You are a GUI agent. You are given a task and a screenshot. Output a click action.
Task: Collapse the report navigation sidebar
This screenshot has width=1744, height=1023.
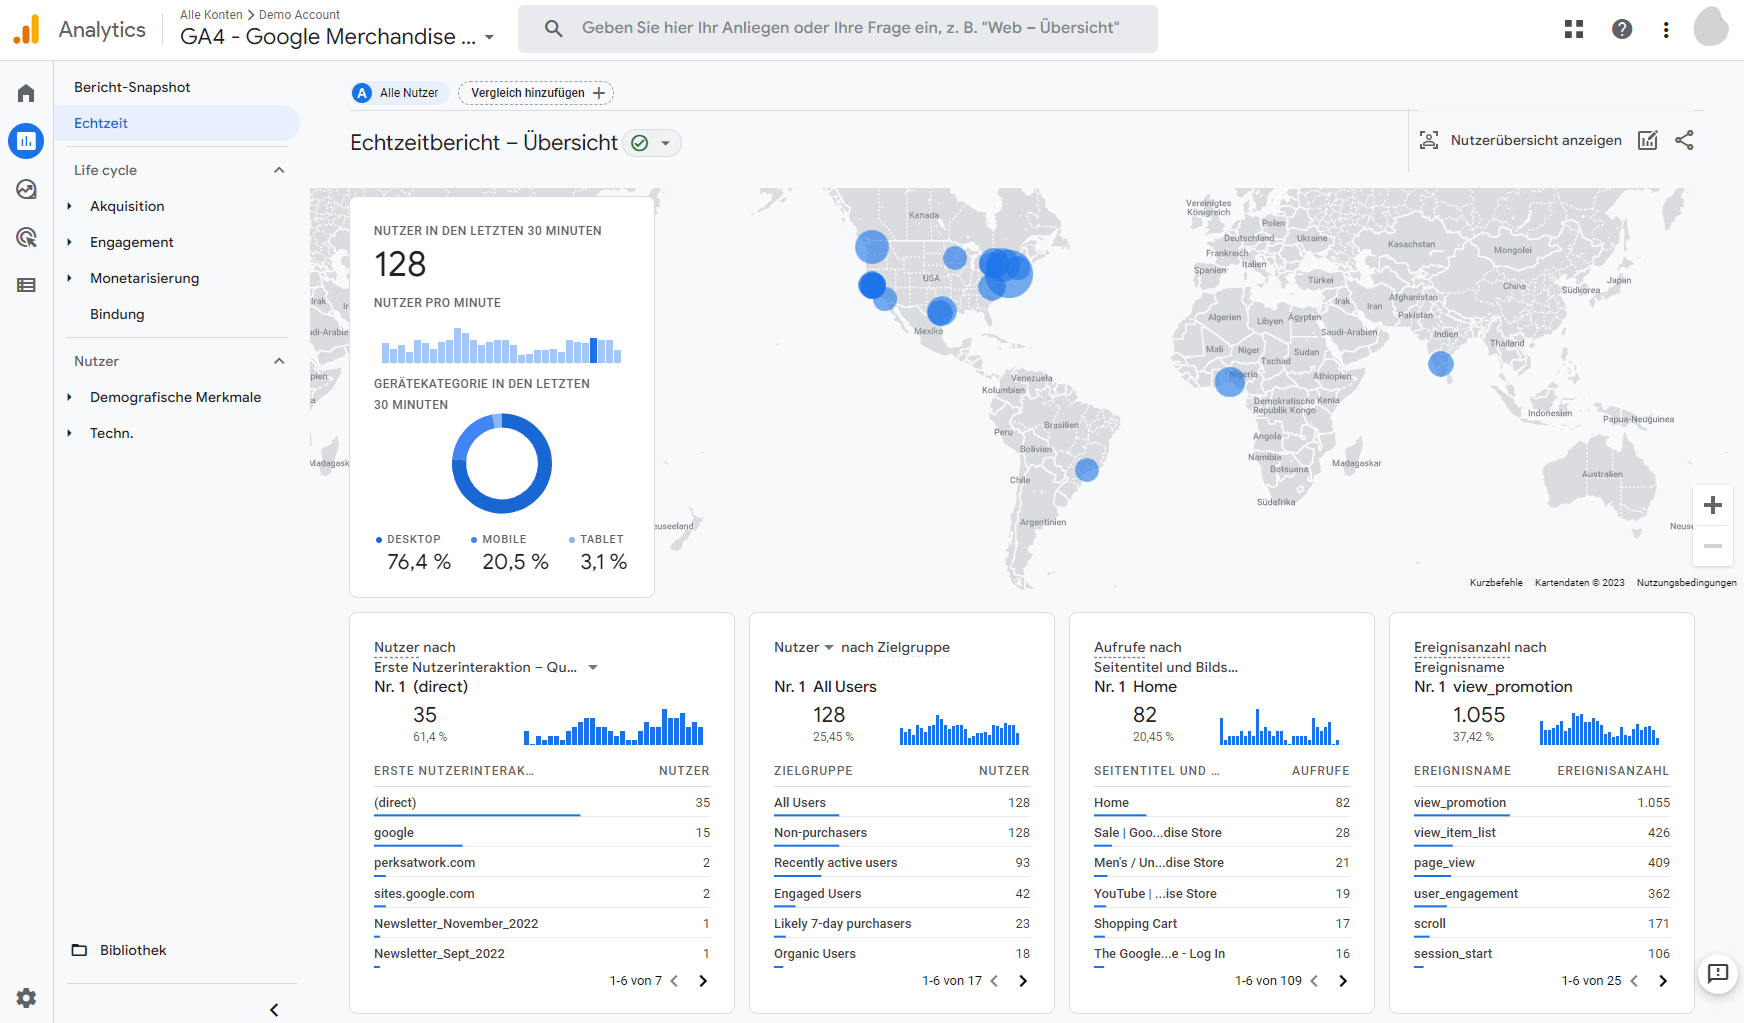click(x=274, y=1010)
